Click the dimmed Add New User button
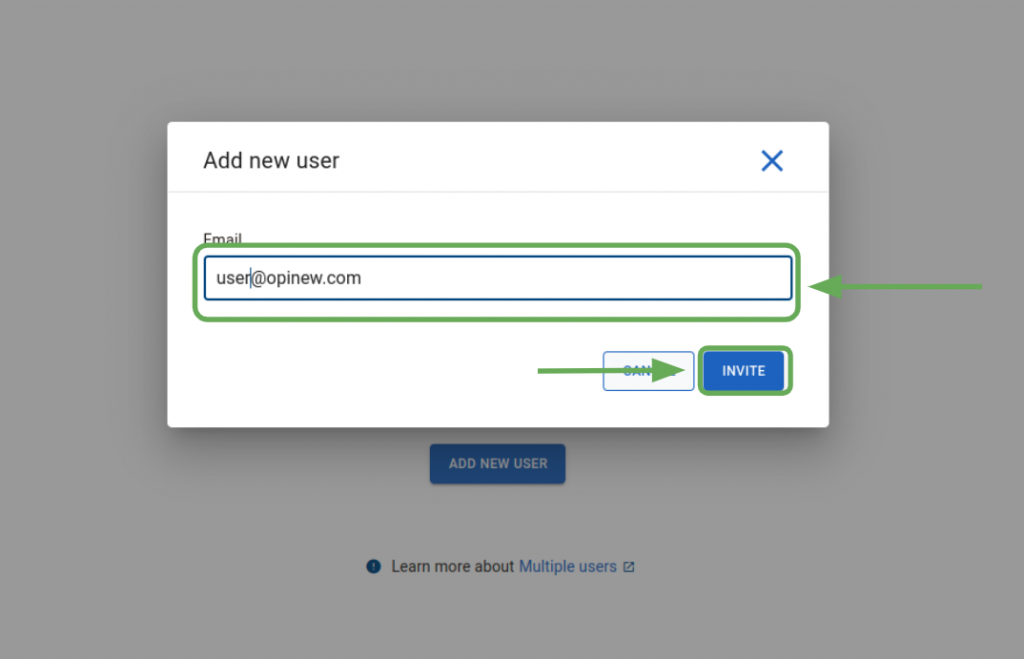 pyautogui.click(x=497, y=464)
